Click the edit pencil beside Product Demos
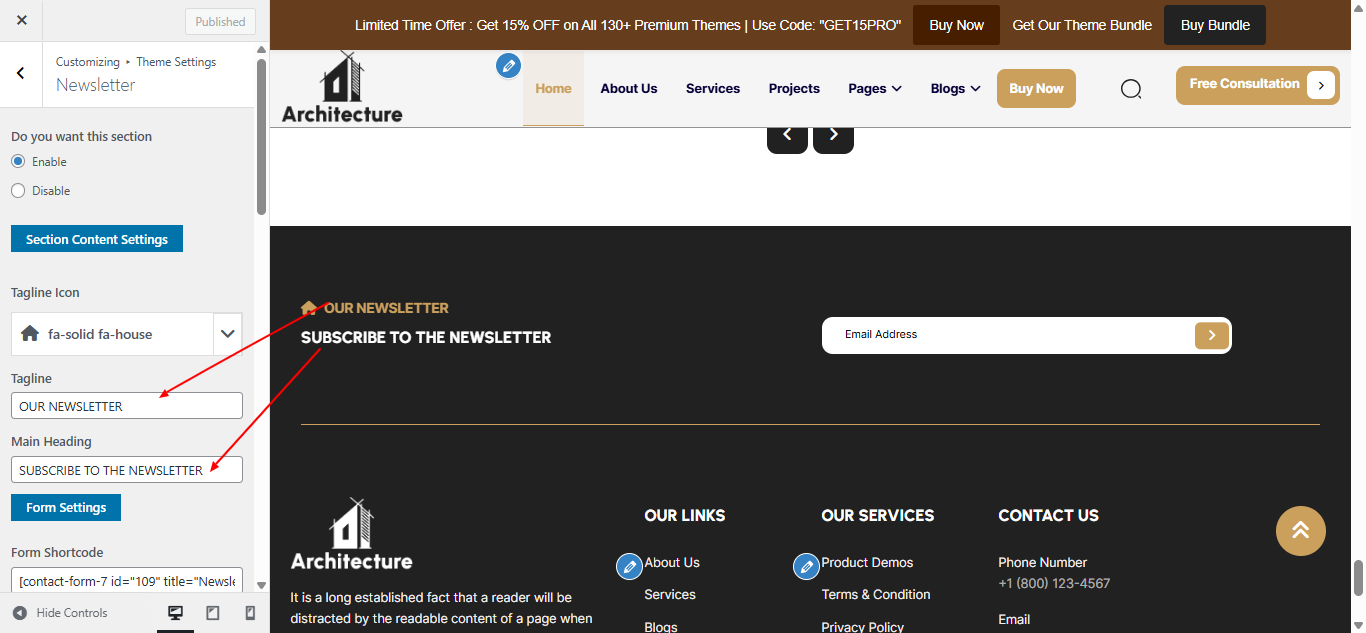Viewport: 1366px width, 633px height. coord(806,566)
